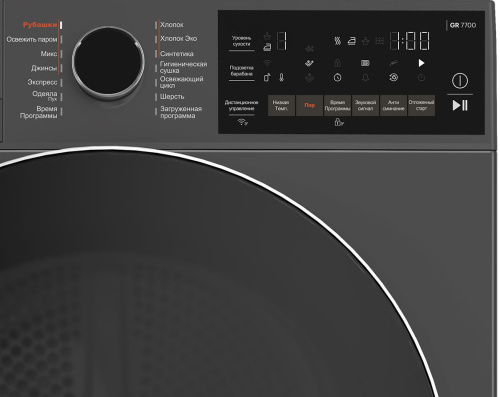This screenshot has height=397, width=500.
Task: Tap the anti-crease rotation icon
Action: [x=393, y=78]
